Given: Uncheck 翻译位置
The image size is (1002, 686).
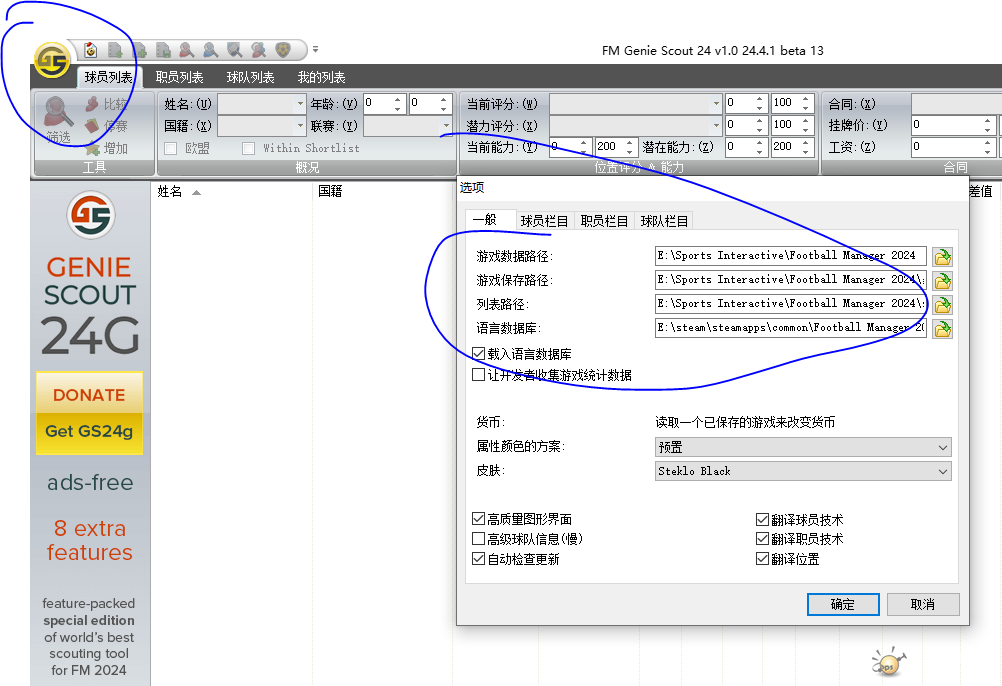Looking at the screenshot, I should click(x=762, y=559).
